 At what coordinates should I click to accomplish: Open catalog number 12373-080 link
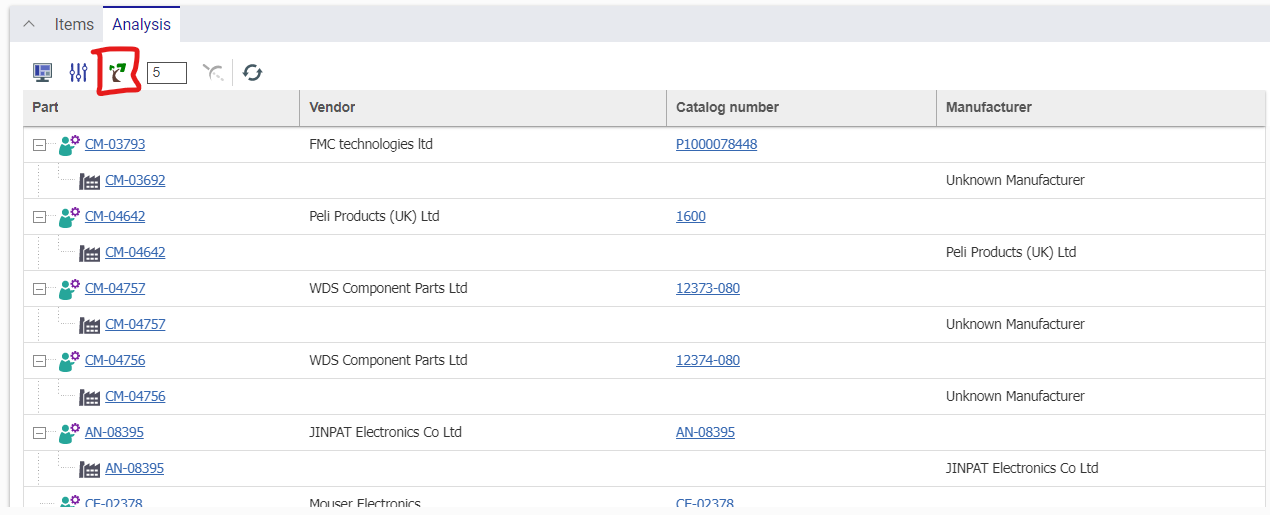pyautogui.click(x=707, y=288)
